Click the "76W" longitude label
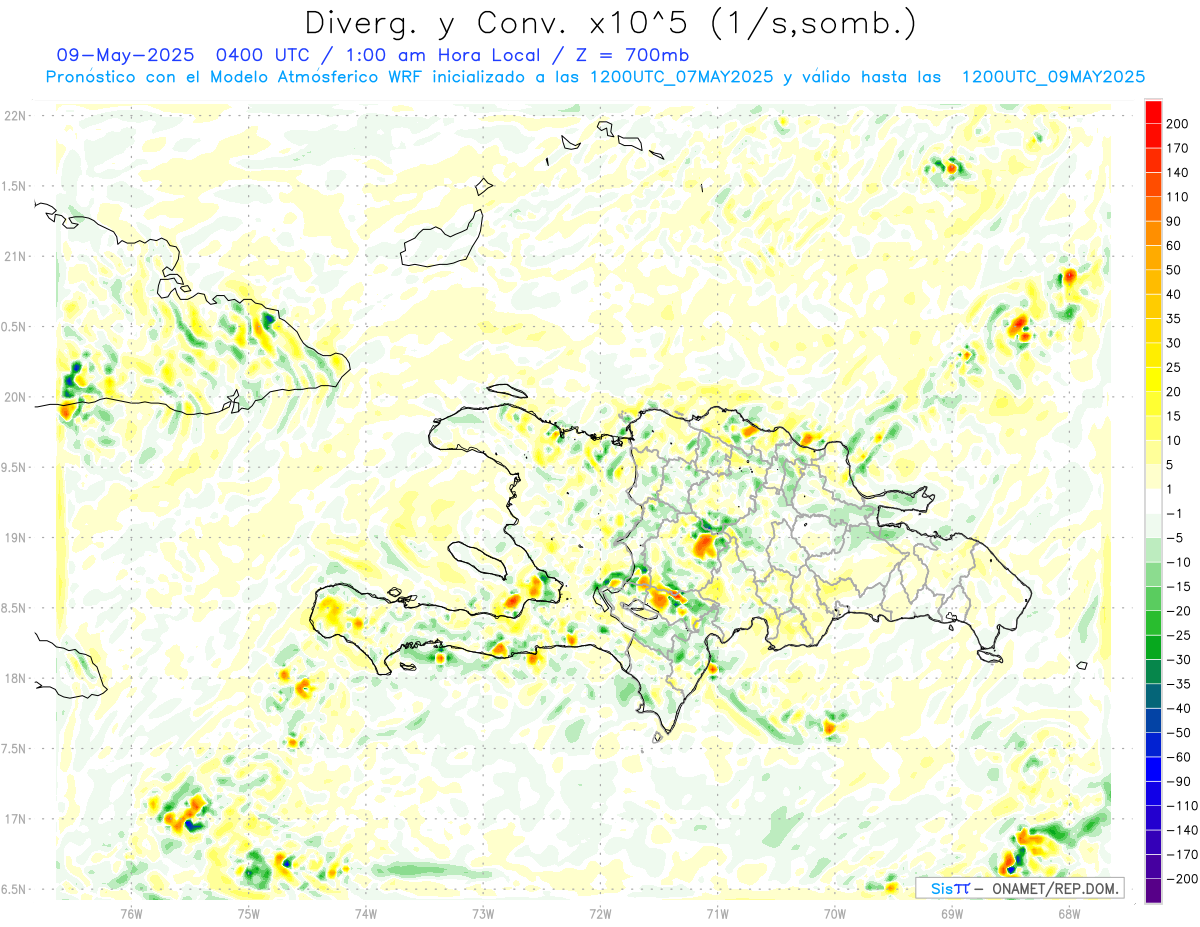This screenshot has width=1200, height=927. click(x=132, y=912)
